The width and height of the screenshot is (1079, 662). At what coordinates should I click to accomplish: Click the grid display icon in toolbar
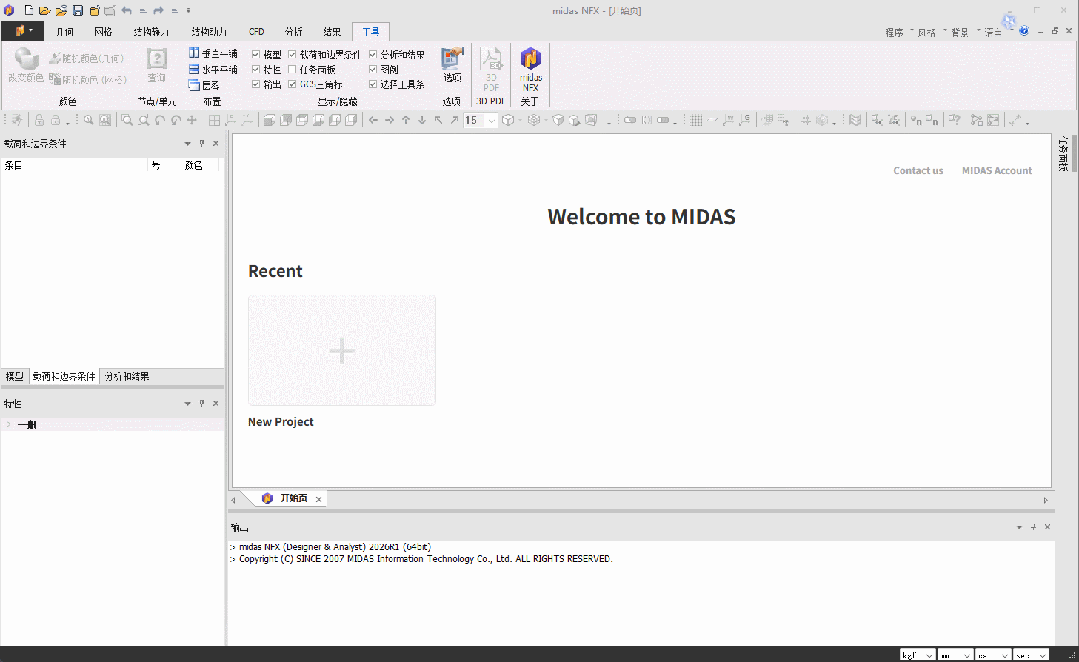[x=696, y=120]
